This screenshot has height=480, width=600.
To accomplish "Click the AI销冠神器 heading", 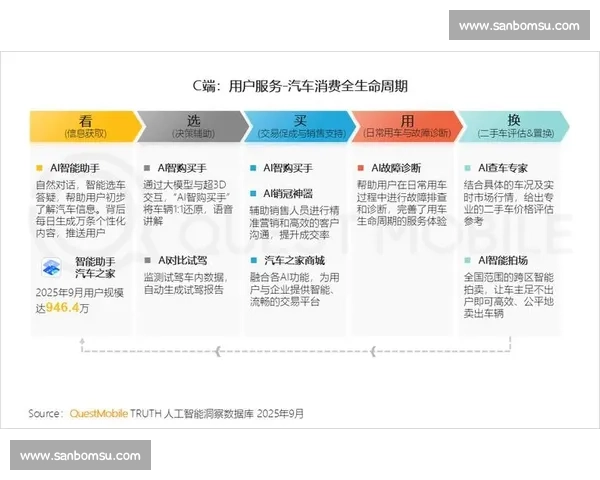I will pyautogui.click(x=288, y=194).
